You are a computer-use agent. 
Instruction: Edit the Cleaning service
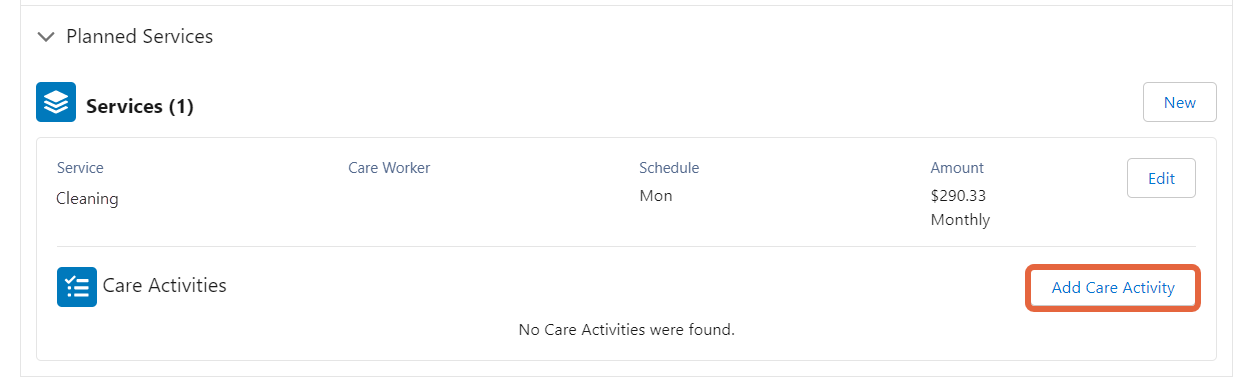(x=1161, y=178)
